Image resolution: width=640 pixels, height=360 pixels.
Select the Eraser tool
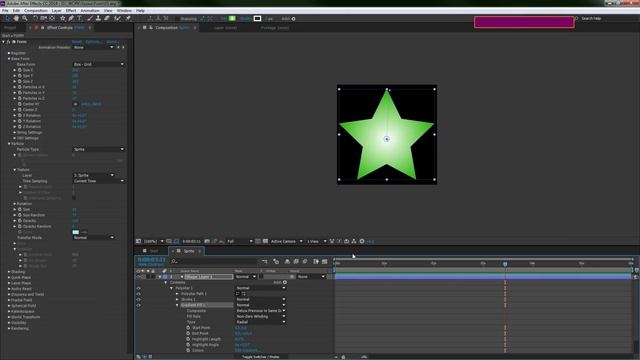(x=107, y=18)
